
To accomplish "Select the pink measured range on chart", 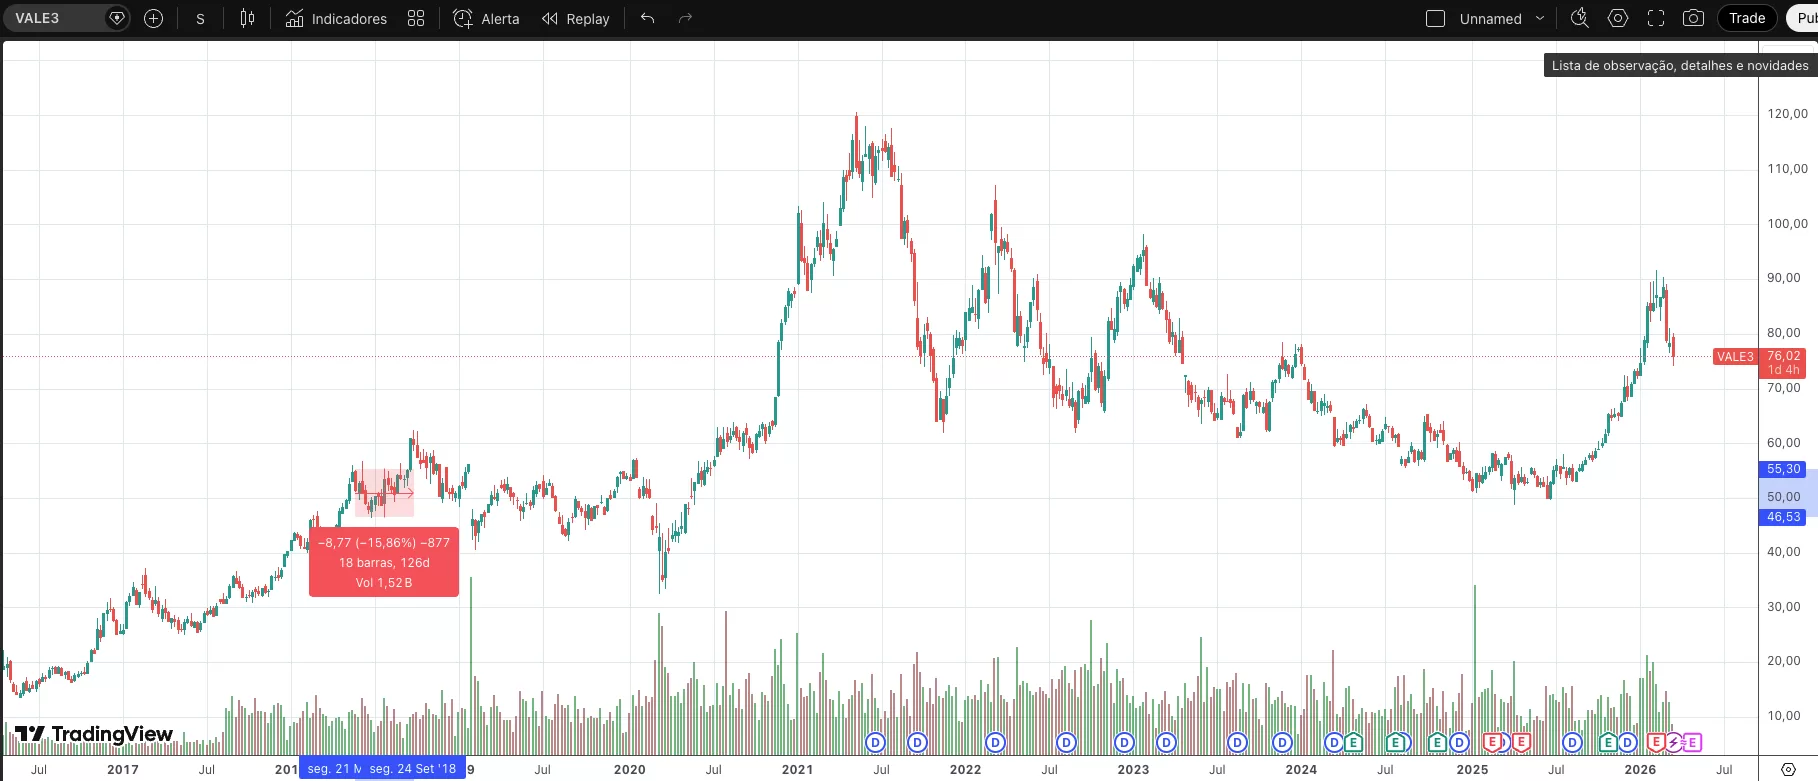I will point(385,492).
